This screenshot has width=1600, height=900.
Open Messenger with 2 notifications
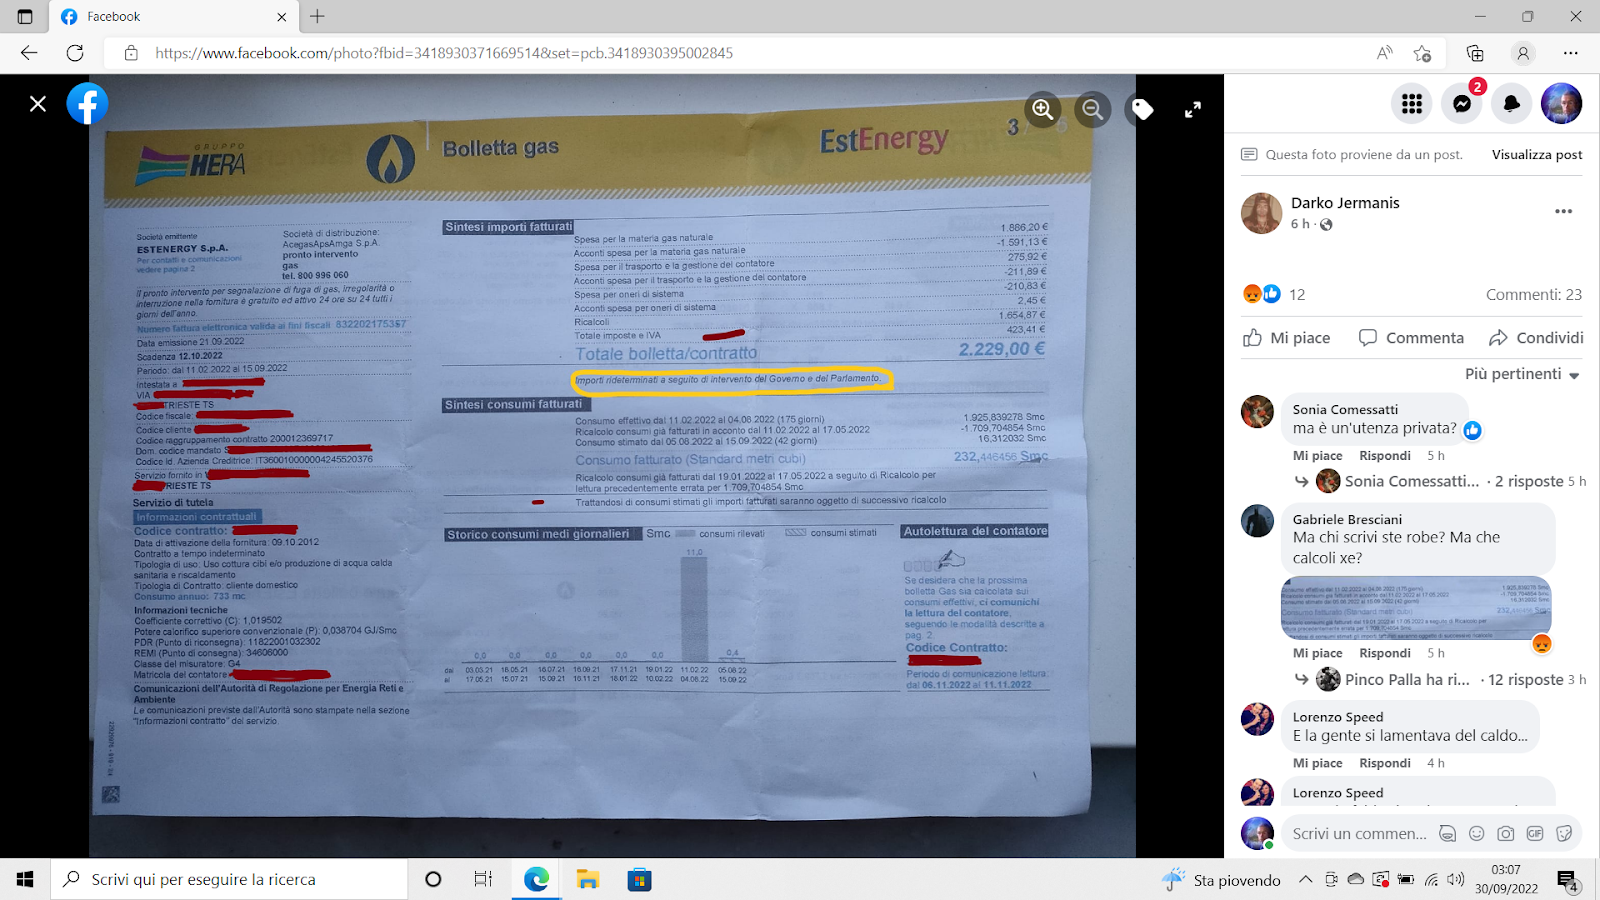pyautogui.click(x=1462, y=103)
